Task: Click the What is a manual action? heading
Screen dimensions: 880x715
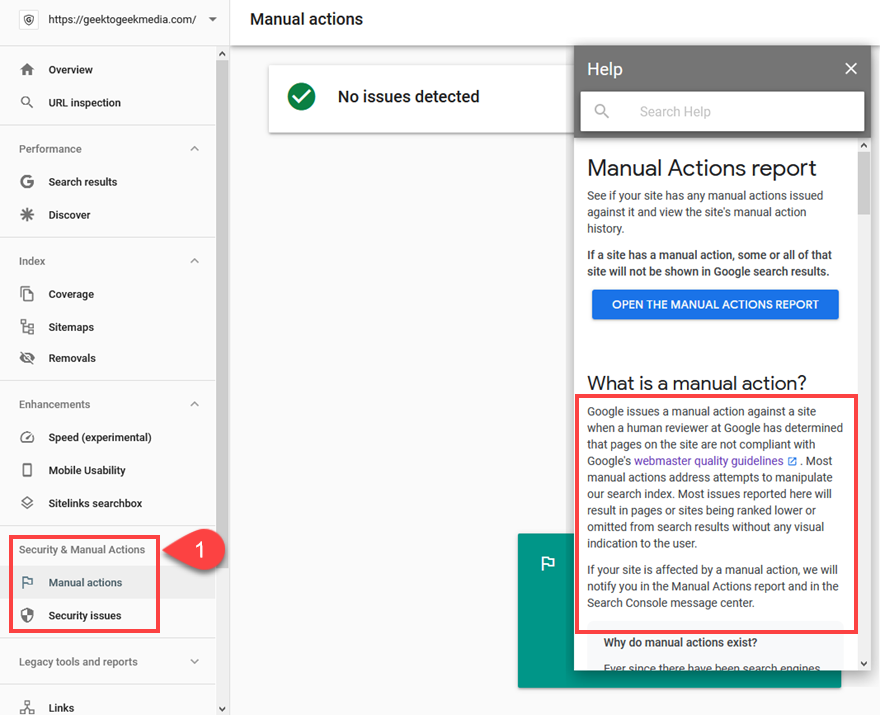Action: 696,383
